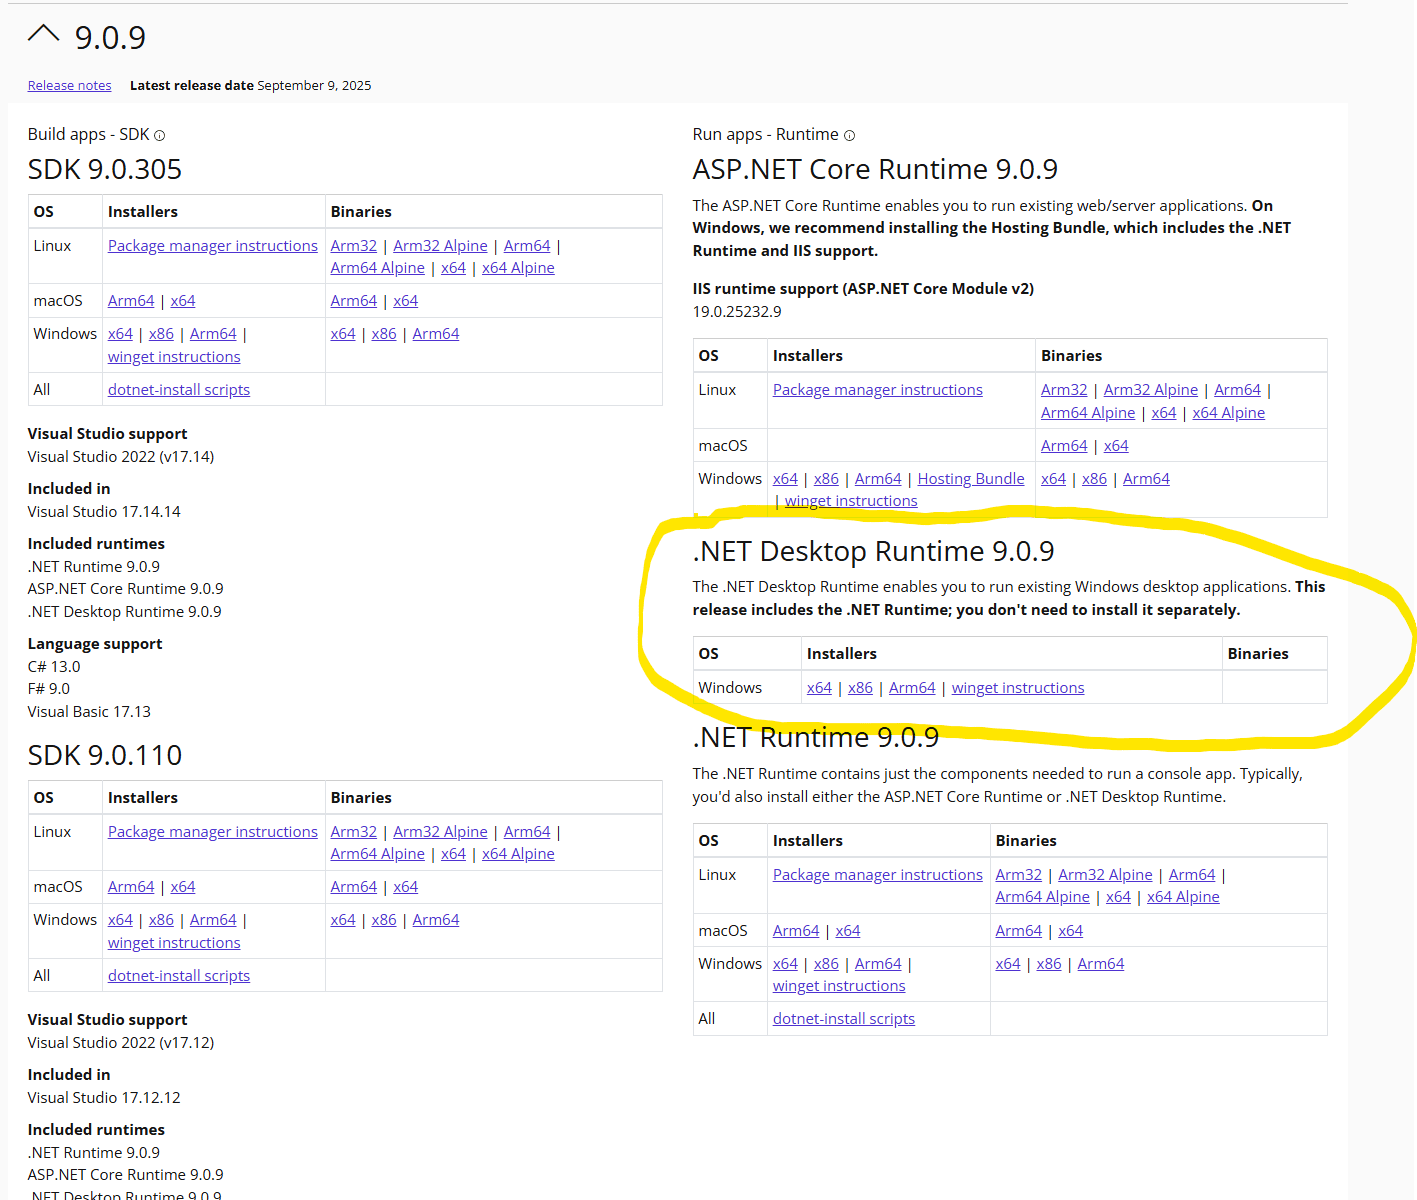This screenshot has height=1200, width=1417.
Task: Download SDK 9.0.110 Linux Arm32 binary
Action: pyautogui.click(x=354, y=832)
